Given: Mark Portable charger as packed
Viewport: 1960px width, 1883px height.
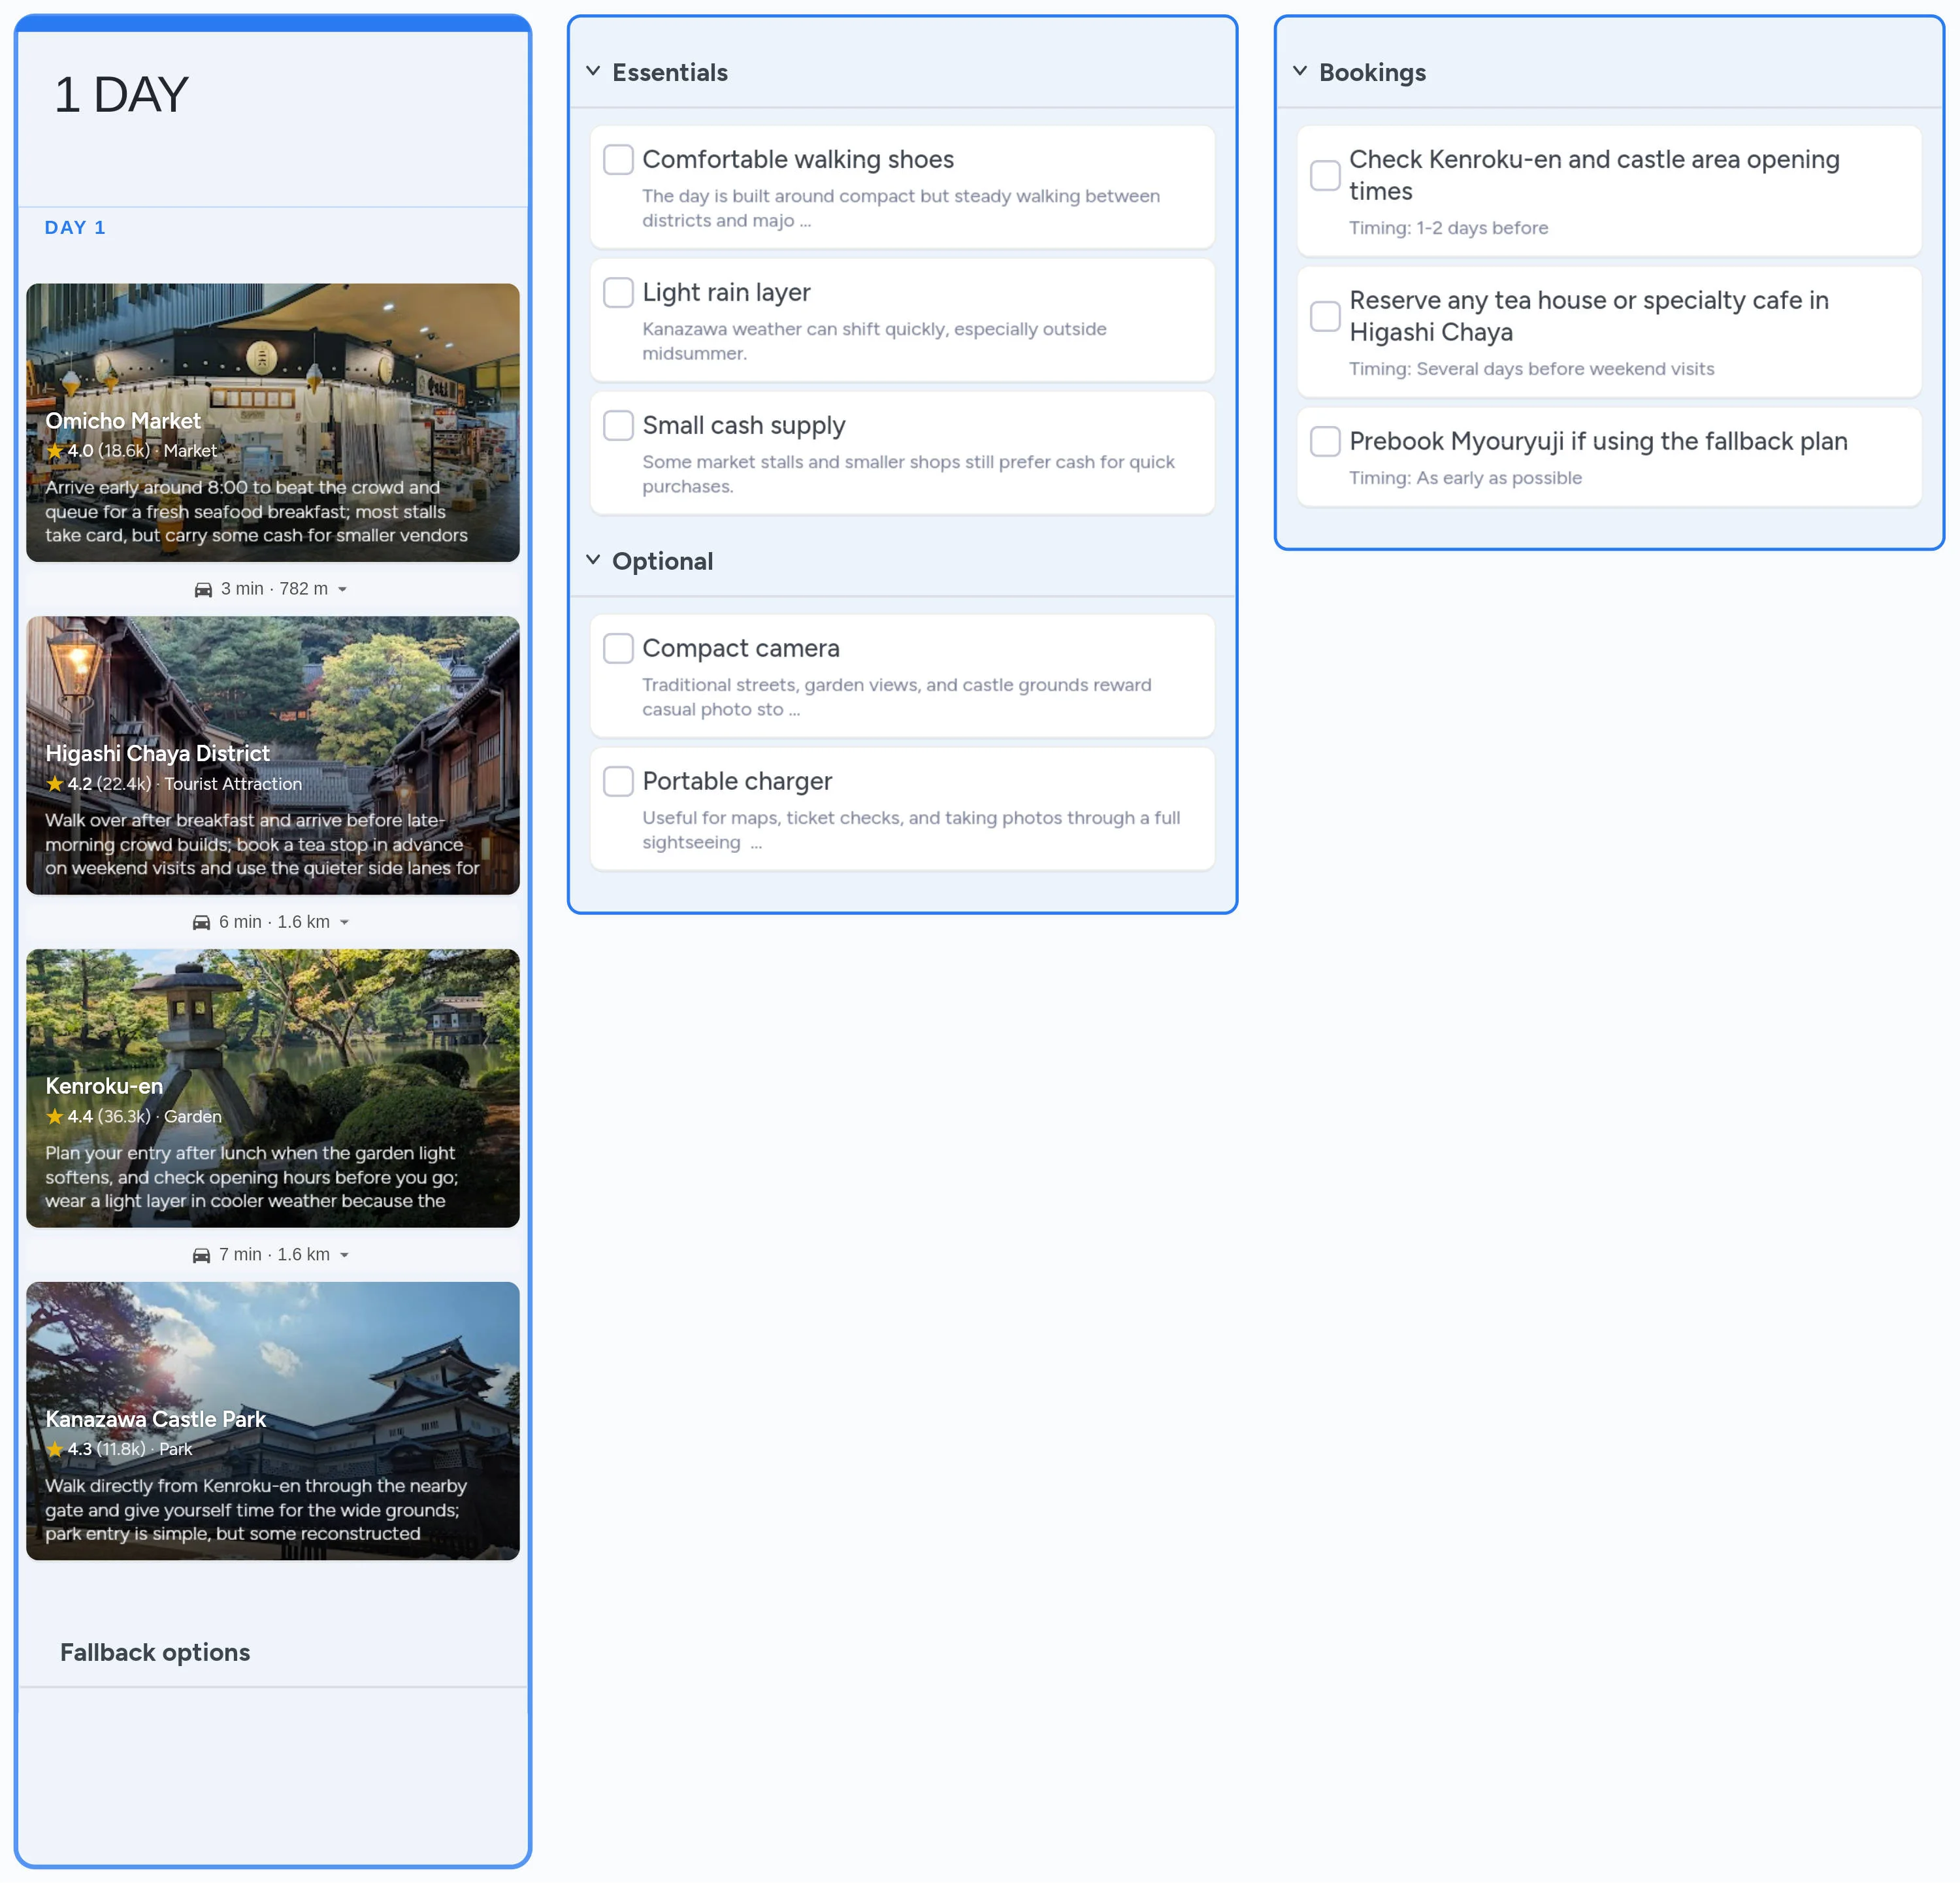Looking at the screenshot, I should [x=618, y=781].
